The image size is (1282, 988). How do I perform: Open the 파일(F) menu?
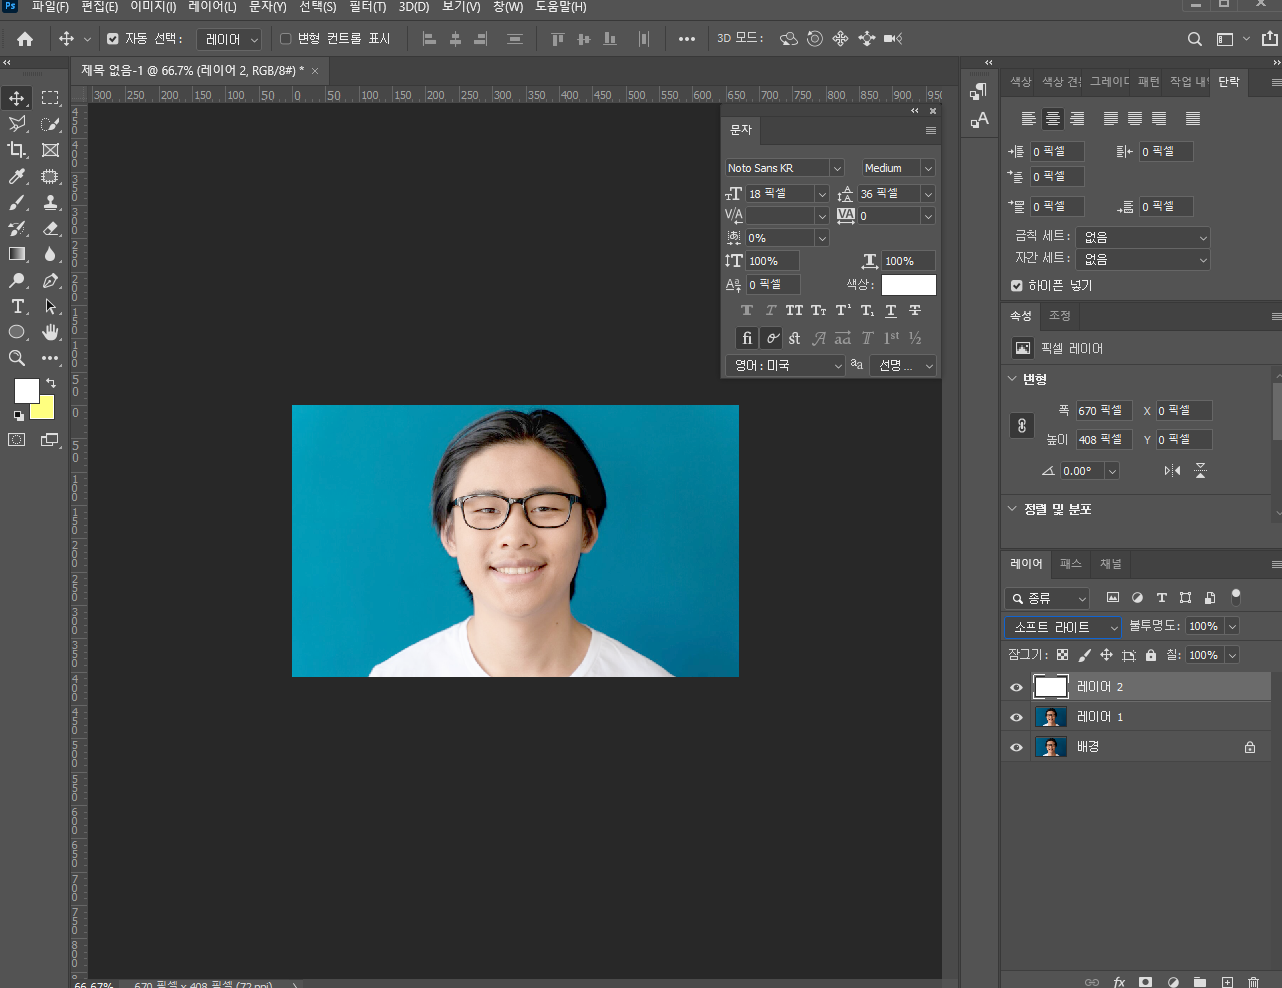[50, 7]
